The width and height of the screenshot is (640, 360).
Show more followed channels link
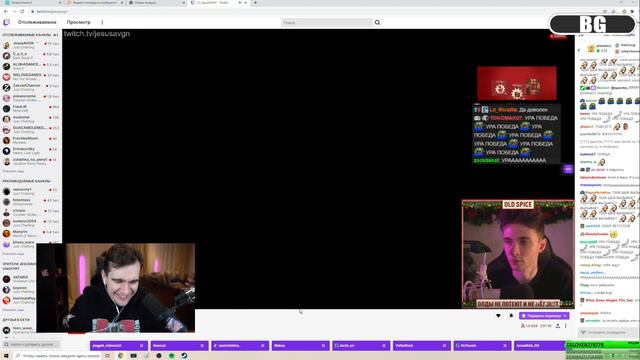pos(13,171)
